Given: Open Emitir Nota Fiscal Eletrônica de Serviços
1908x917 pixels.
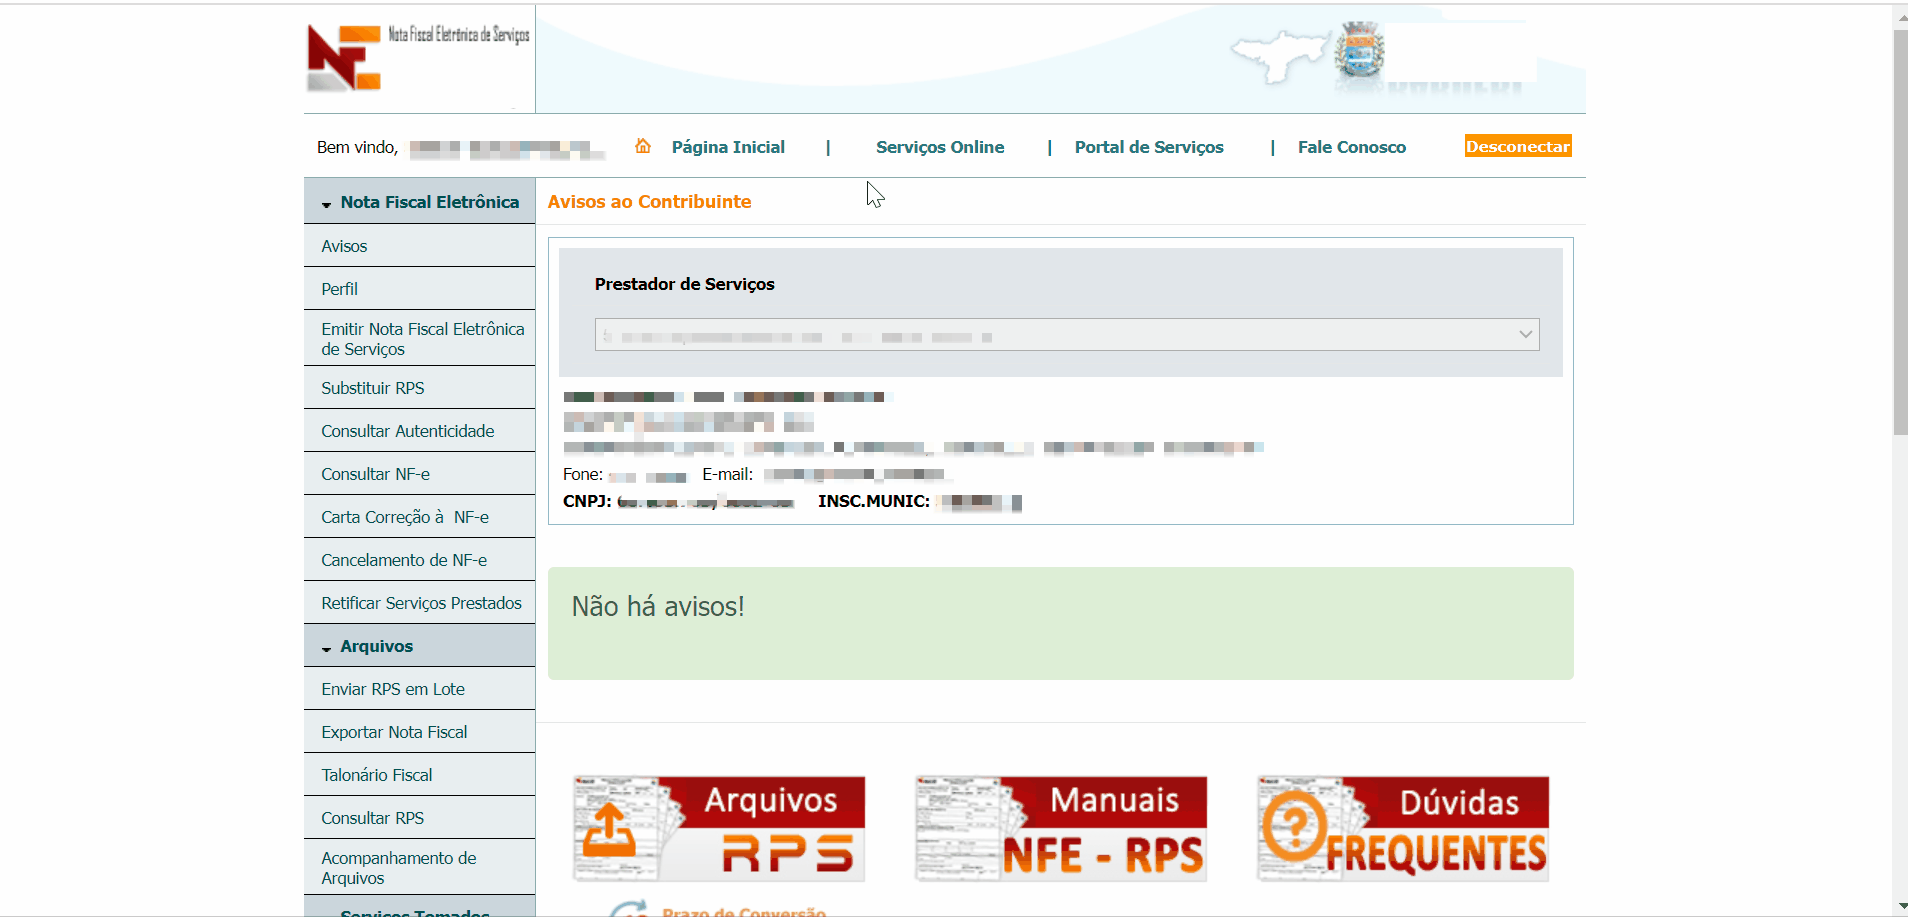Looking at the screenshot, I should [x=421, y=339].
